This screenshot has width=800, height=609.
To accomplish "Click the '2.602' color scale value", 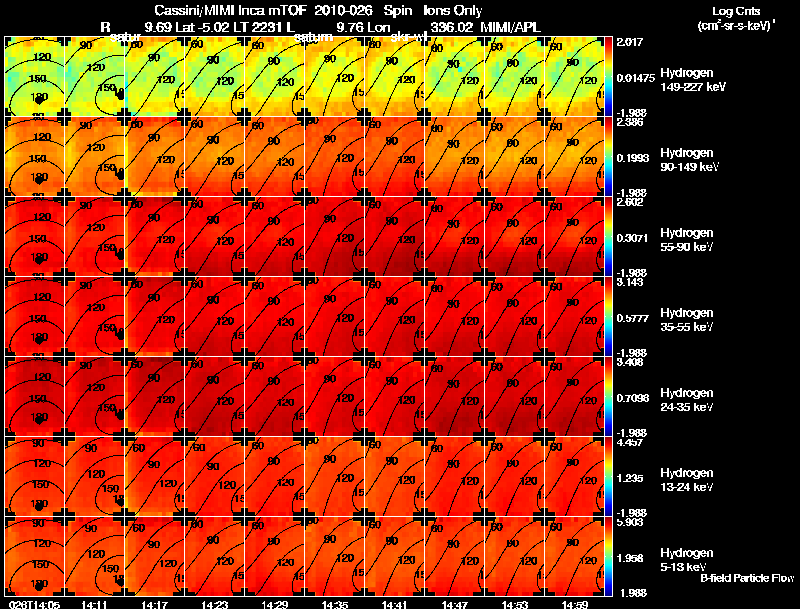I will click(630, 202).
